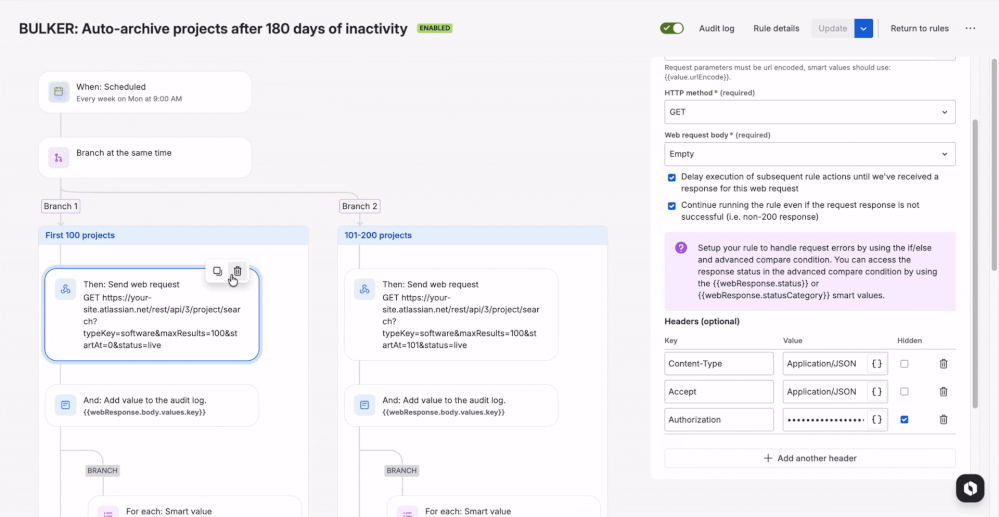This screenshot has width=999, height=517.
Task: Select the Branch 1 label
Action: 61,206
